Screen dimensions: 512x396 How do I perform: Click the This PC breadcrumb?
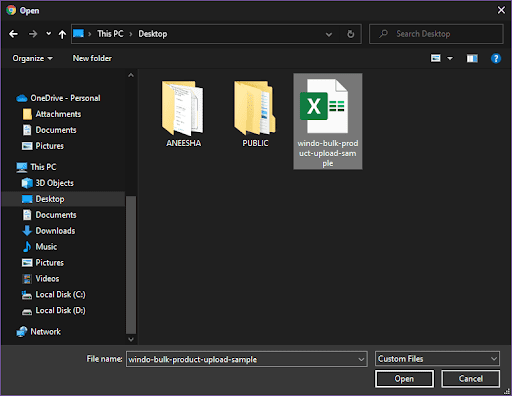pos(110,34)
